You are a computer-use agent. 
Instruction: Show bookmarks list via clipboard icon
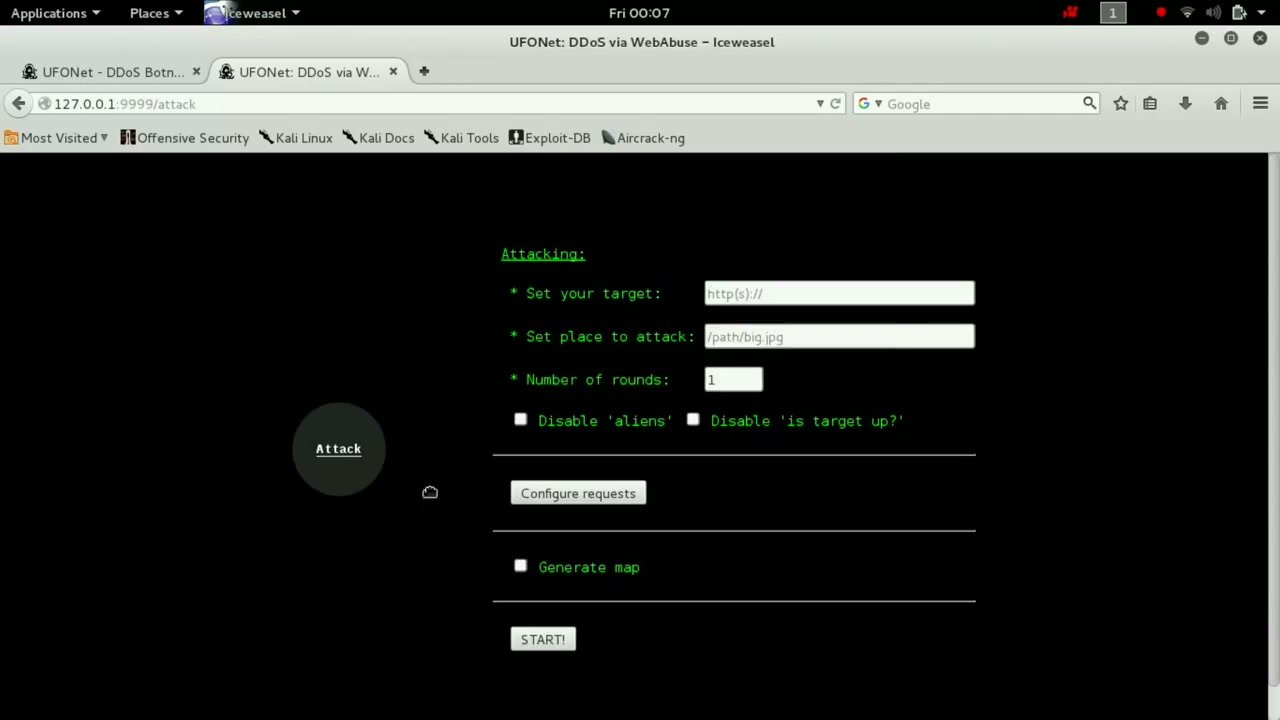1150,104
